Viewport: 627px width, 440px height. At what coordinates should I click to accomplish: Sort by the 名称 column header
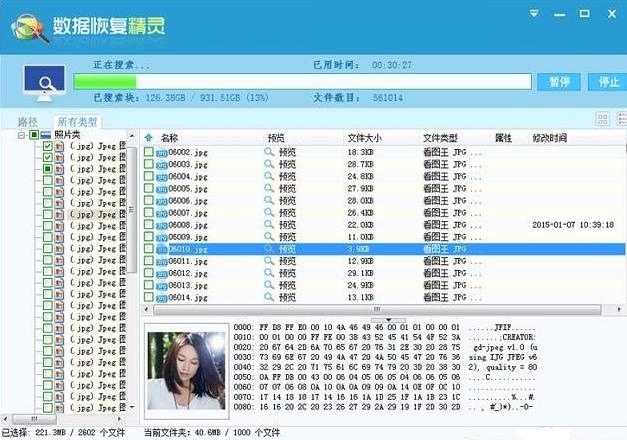[x=169, y=138]
